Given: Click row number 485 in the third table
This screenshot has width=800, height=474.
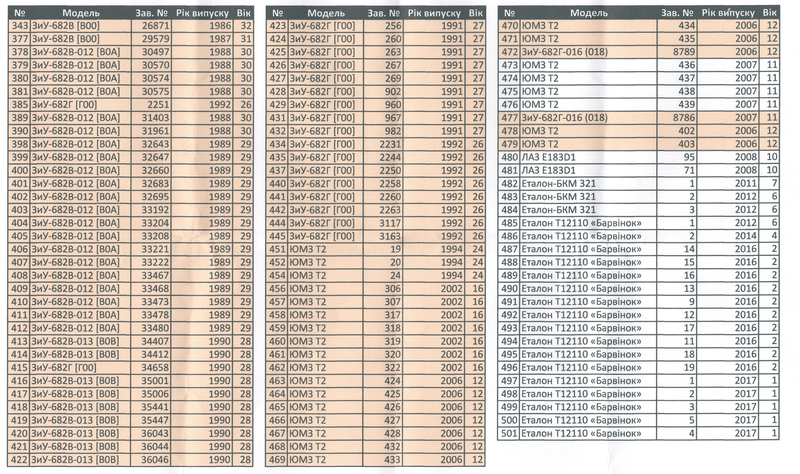Looking at the screenshot, I should 509,223.
